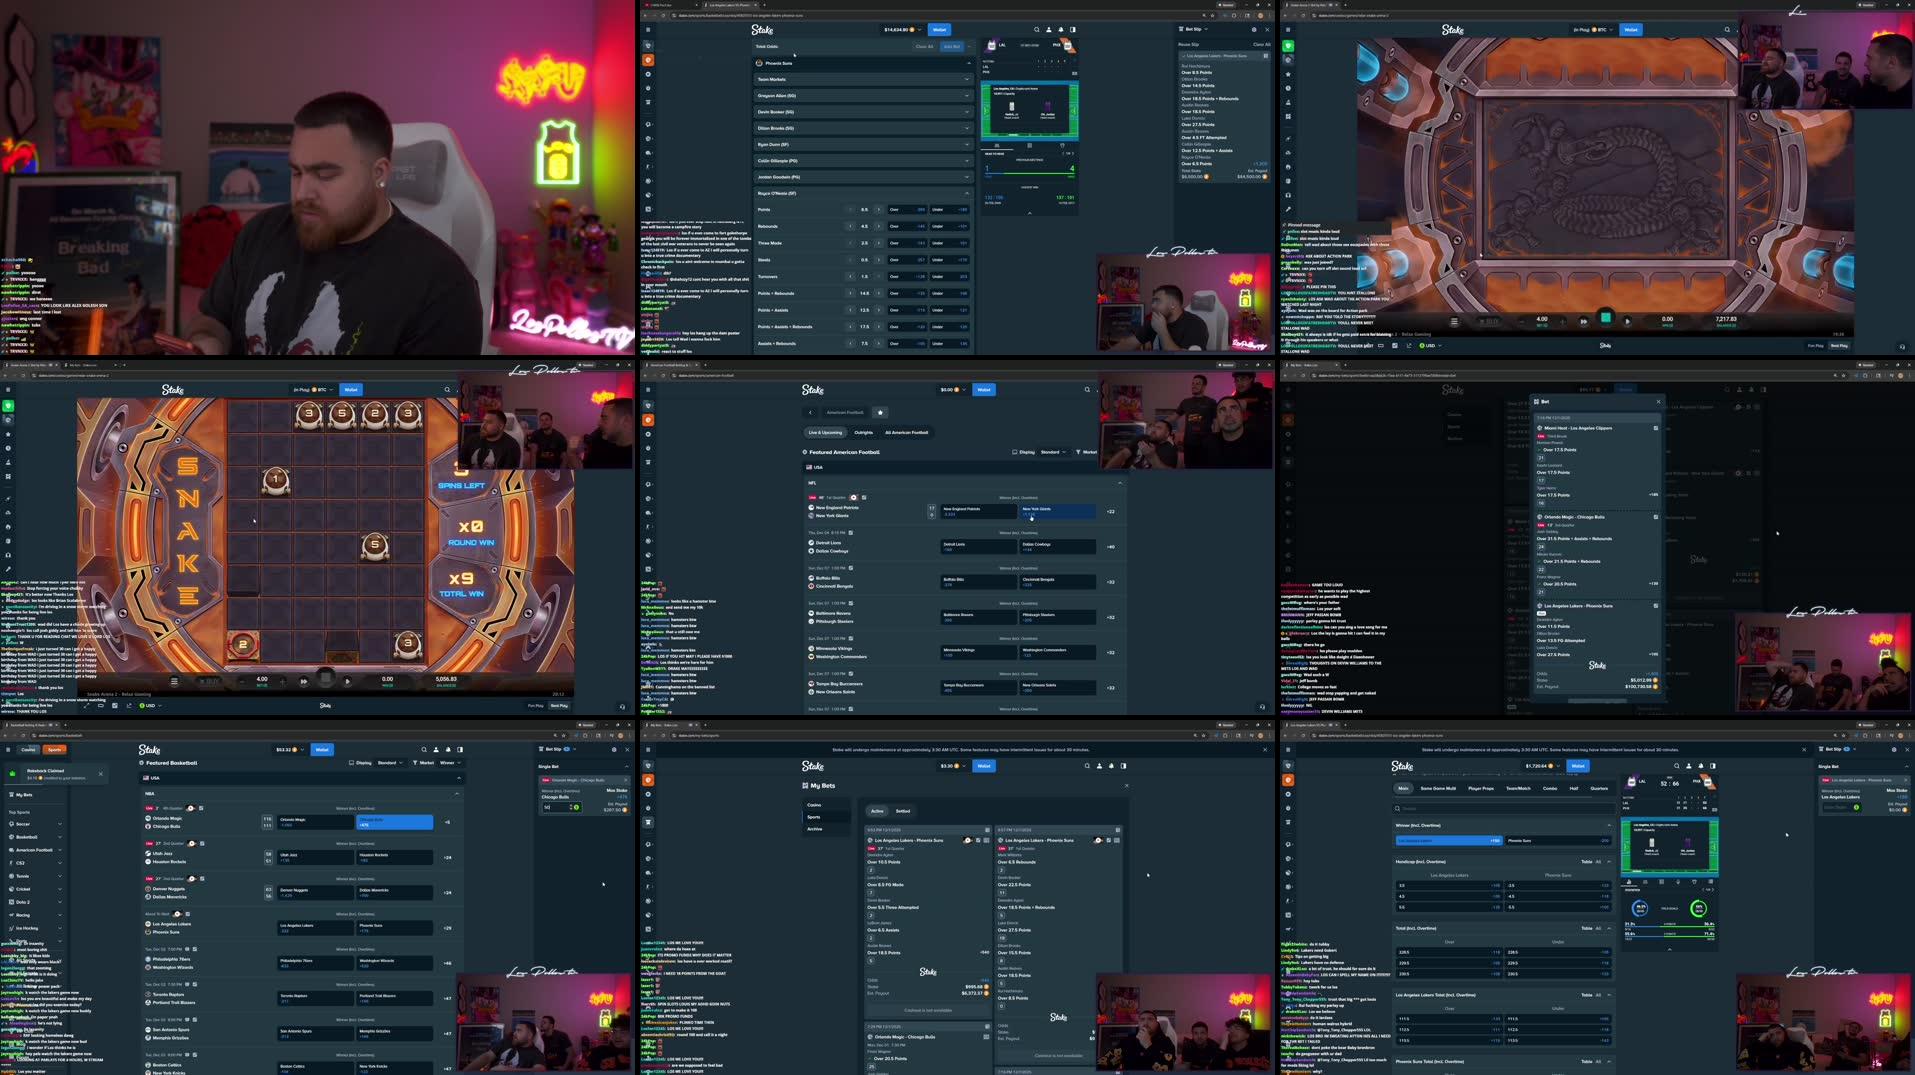1915x1075 pixels.
Task: Favorite American Football using the star icon
Action: (879, 411)
